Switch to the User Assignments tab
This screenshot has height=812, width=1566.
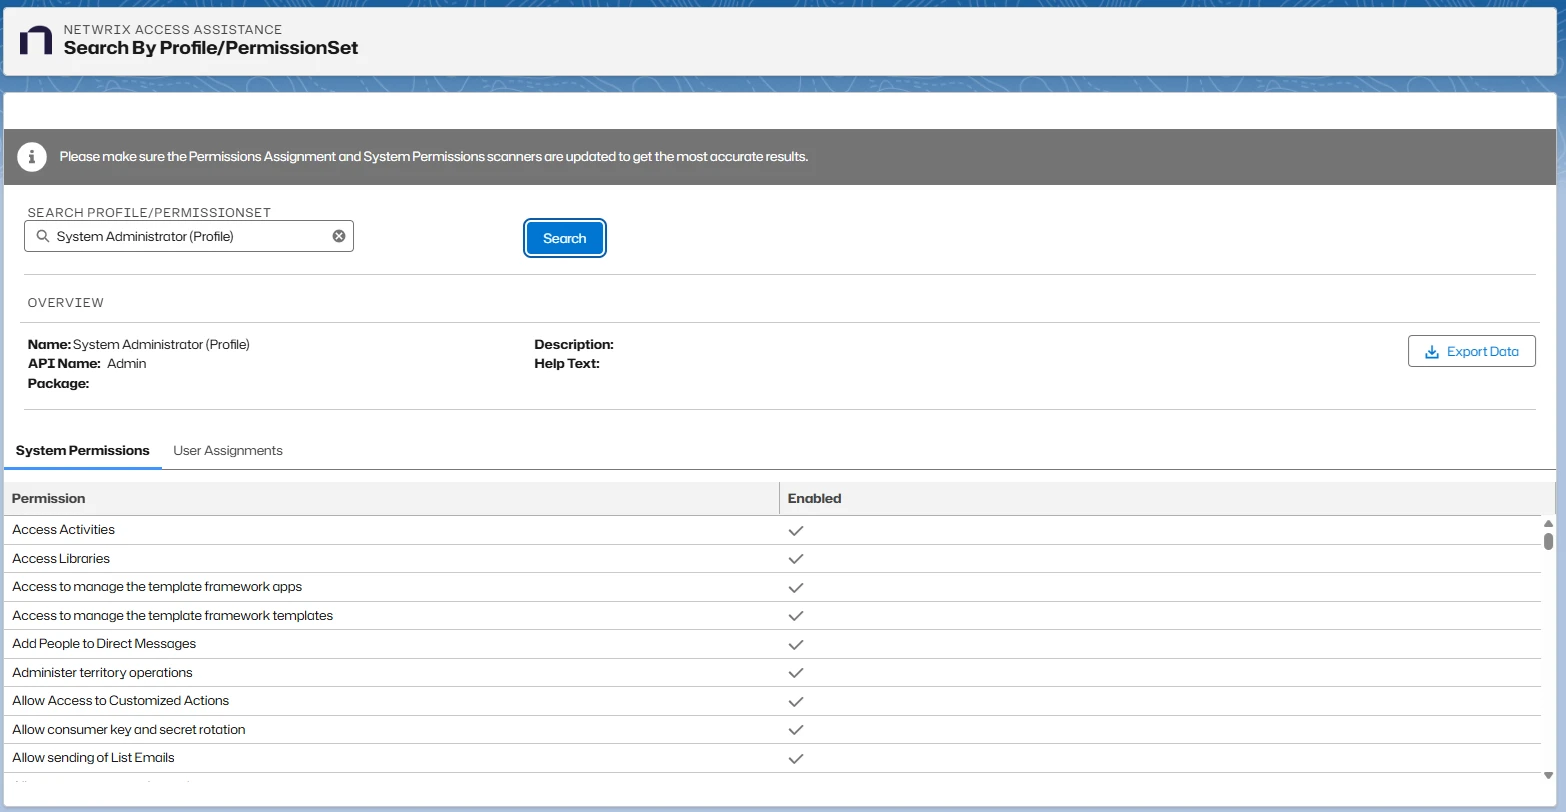(x=227, y=450)
